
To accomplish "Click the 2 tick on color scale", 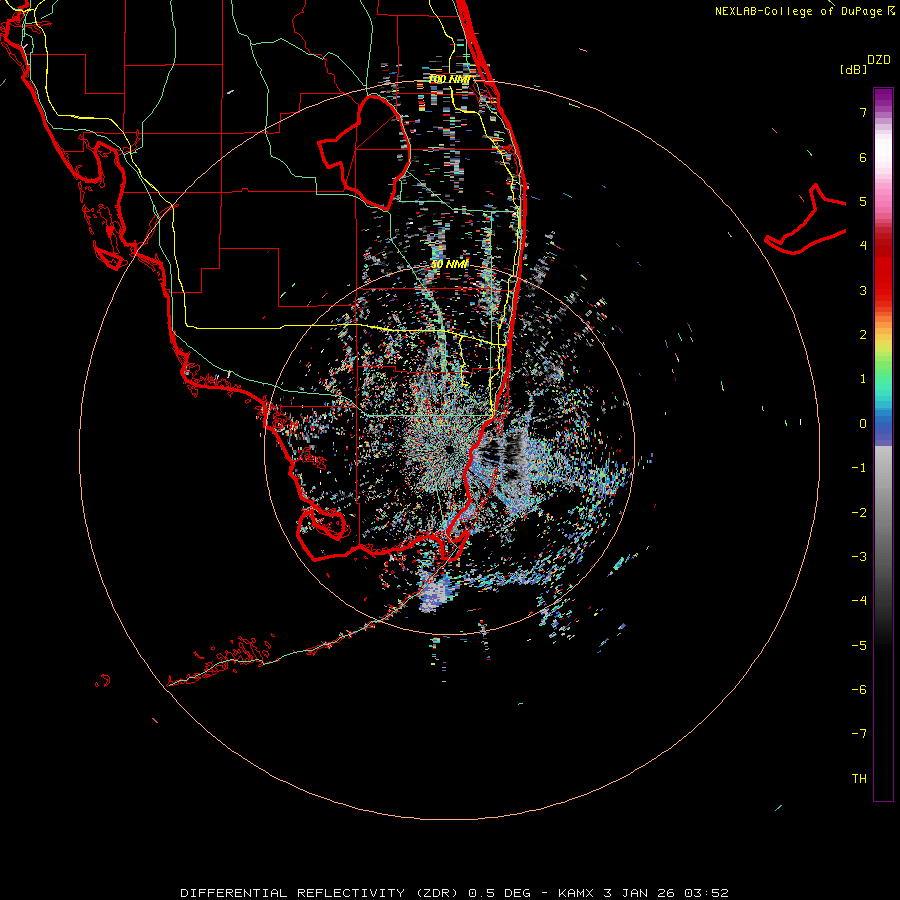I will click(x=863, y=335).
